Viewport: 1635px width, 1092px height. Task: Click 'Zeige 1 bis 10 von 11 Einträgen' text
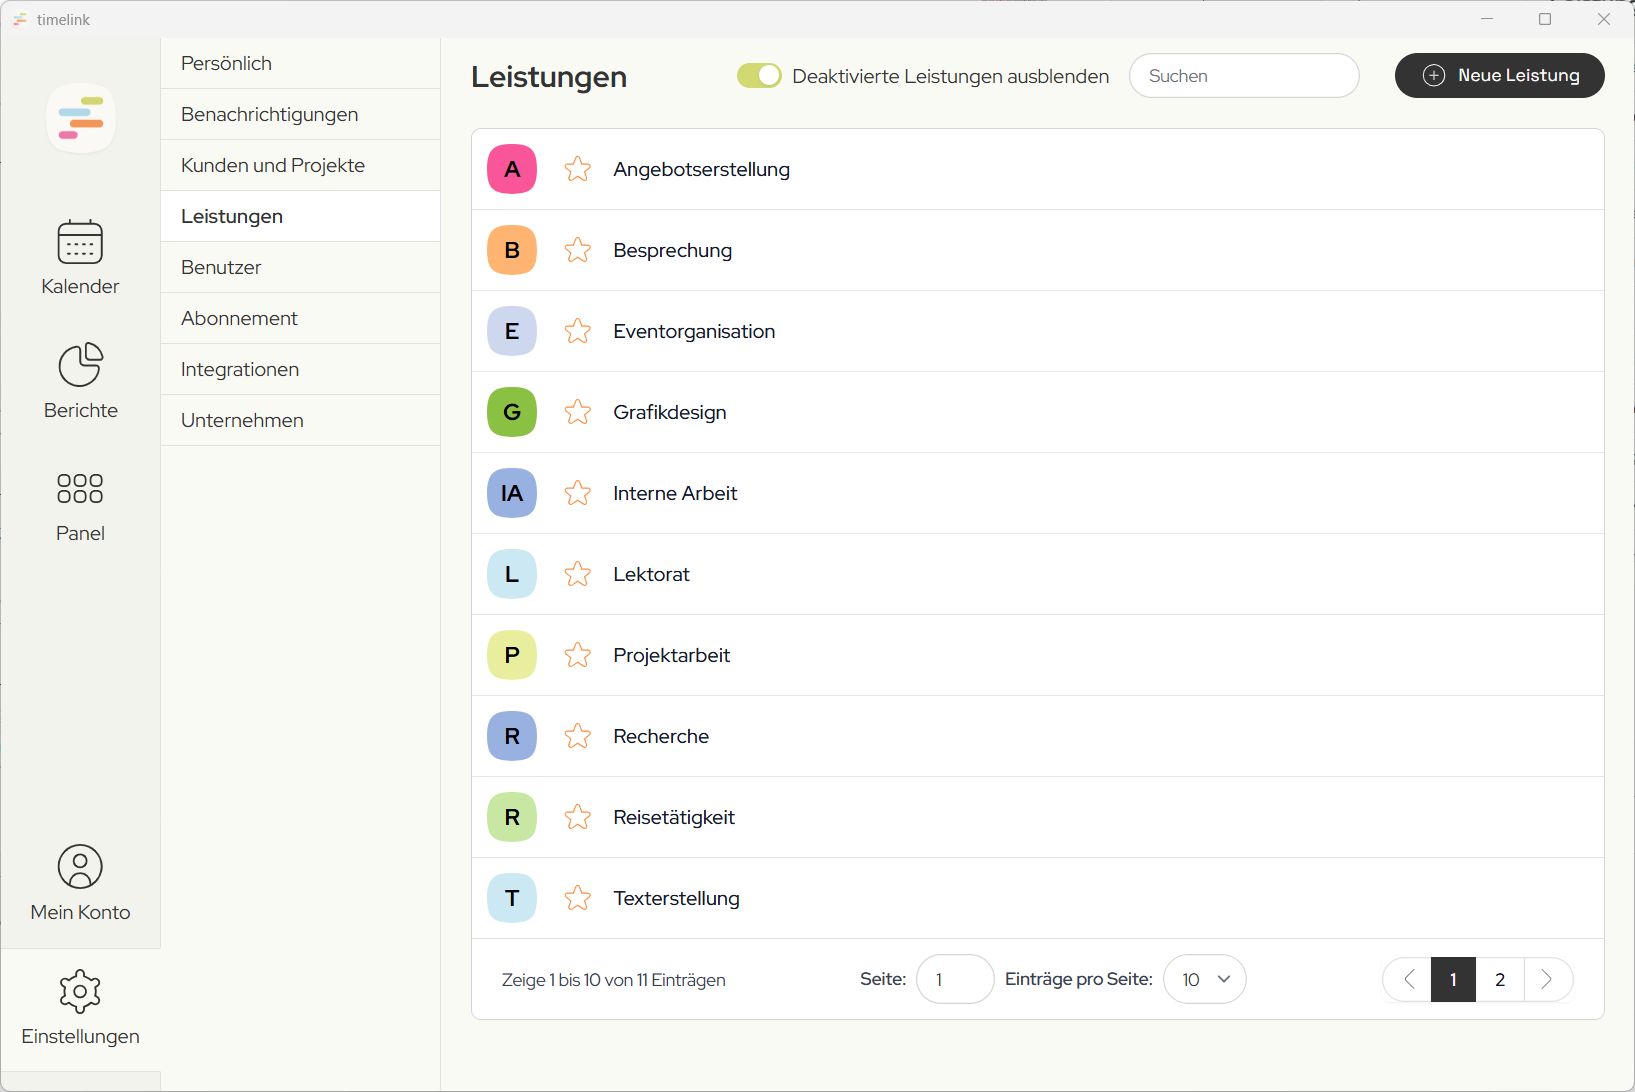614,980
